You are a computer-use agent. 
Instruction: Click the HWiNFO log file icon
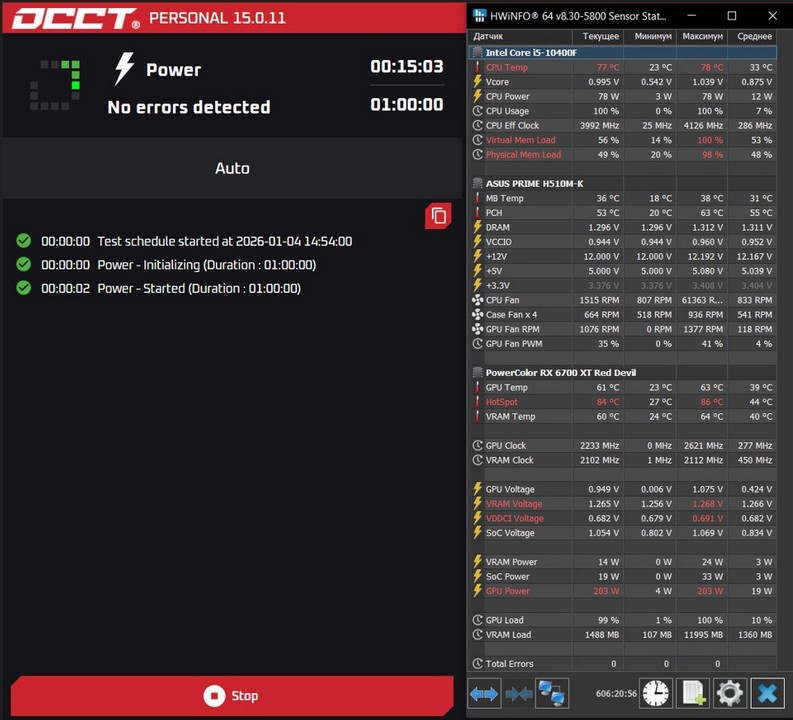tap(693, 693)
